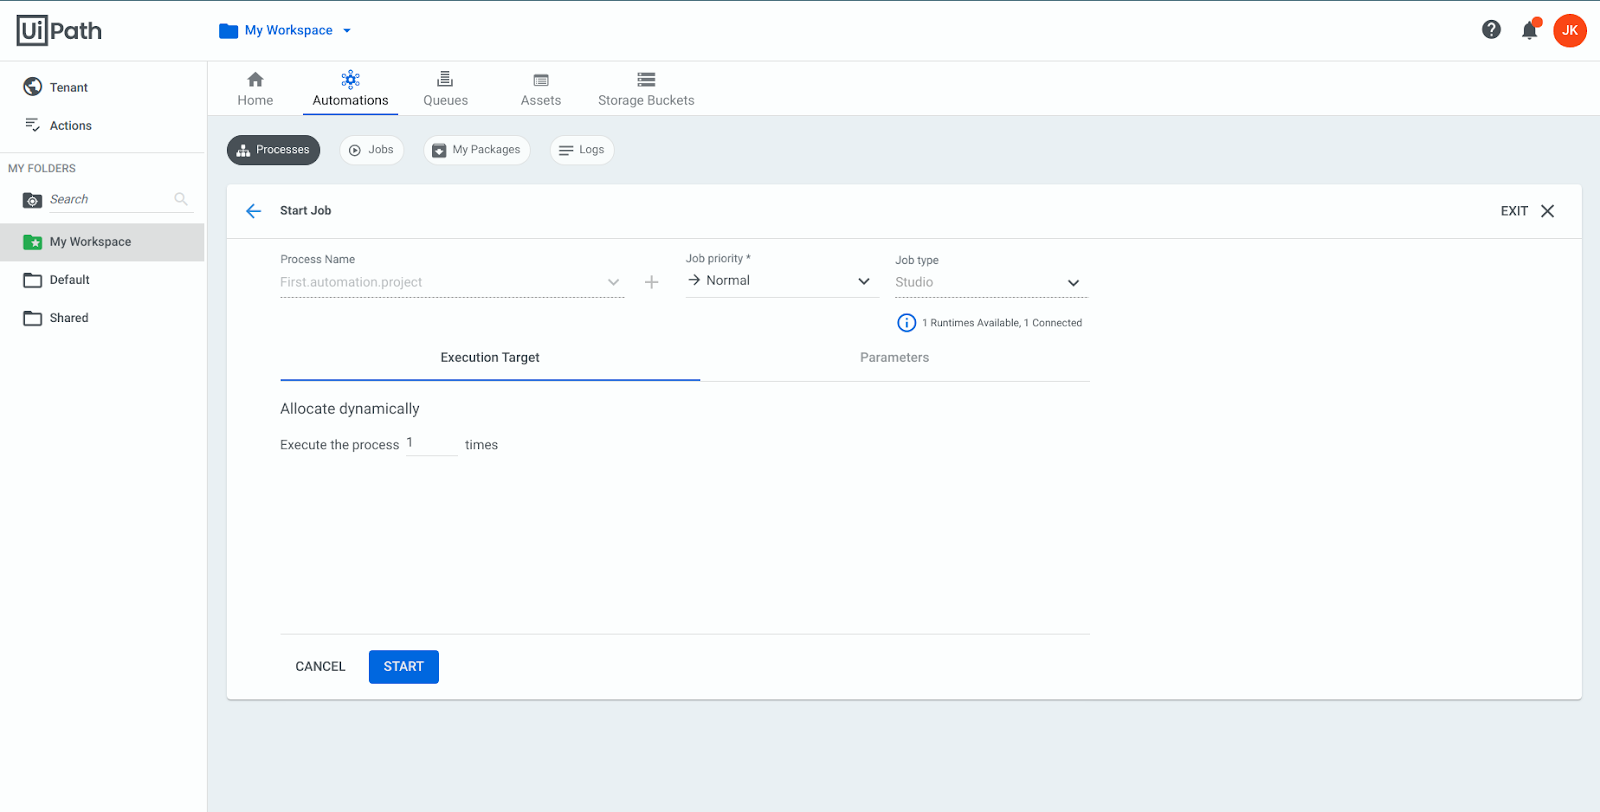Click the Assets icon
This screenshot has width=1600, height=812.
point(541,80)
